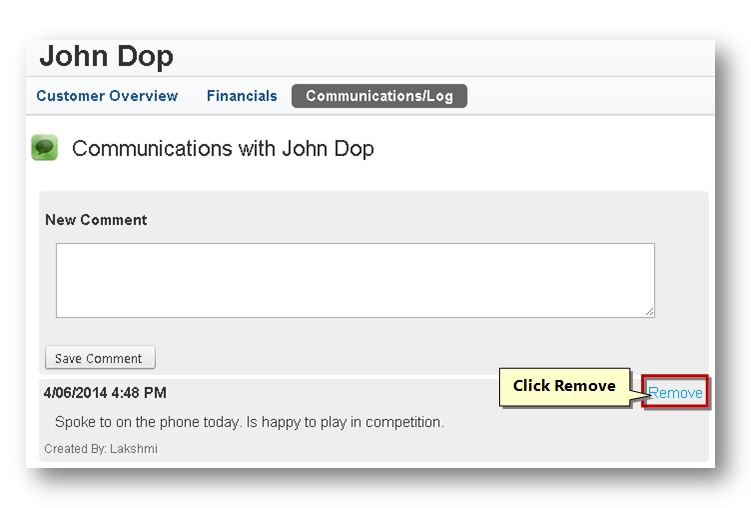Screen dimensions: 751x508
Task: Open the Customer Overview tab
Action: [x=107, y=96]
